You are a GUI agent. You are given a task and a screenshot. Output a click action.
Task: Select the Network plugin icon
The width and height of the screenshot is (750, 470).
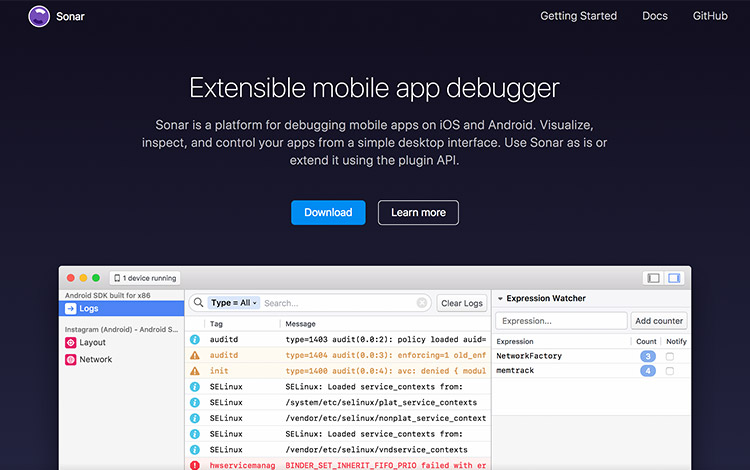(71, 359)
